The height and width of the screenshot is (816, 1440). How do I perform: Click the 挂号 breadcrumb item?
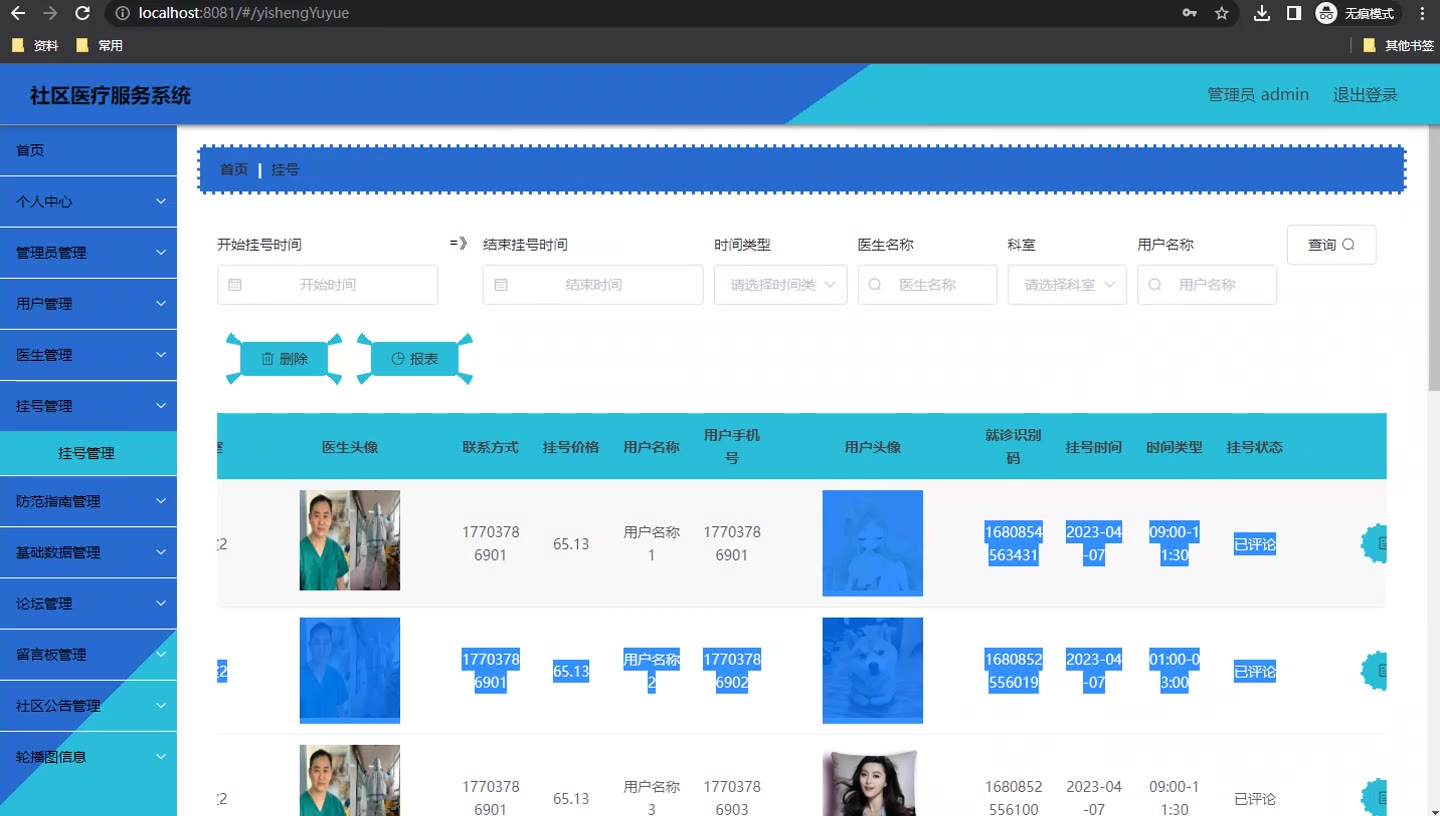click(x=285, y=170)
